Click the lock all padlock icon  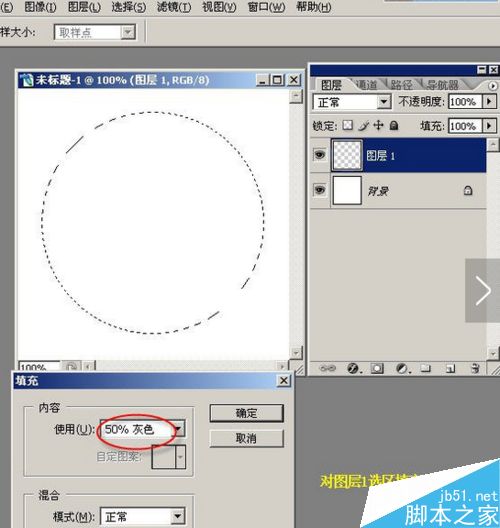pyautogui.click(x=394, y=126)
